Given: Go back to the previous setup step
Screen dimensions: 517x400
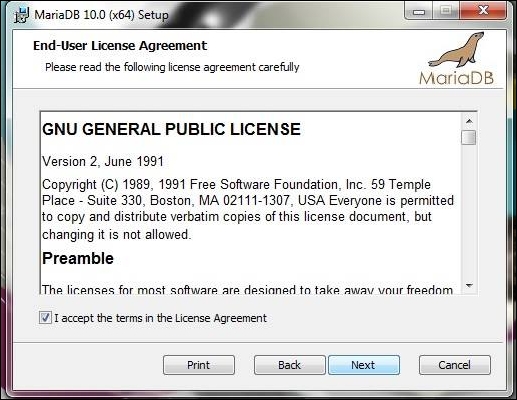Looking at the screenshot, I should [289, 365].
